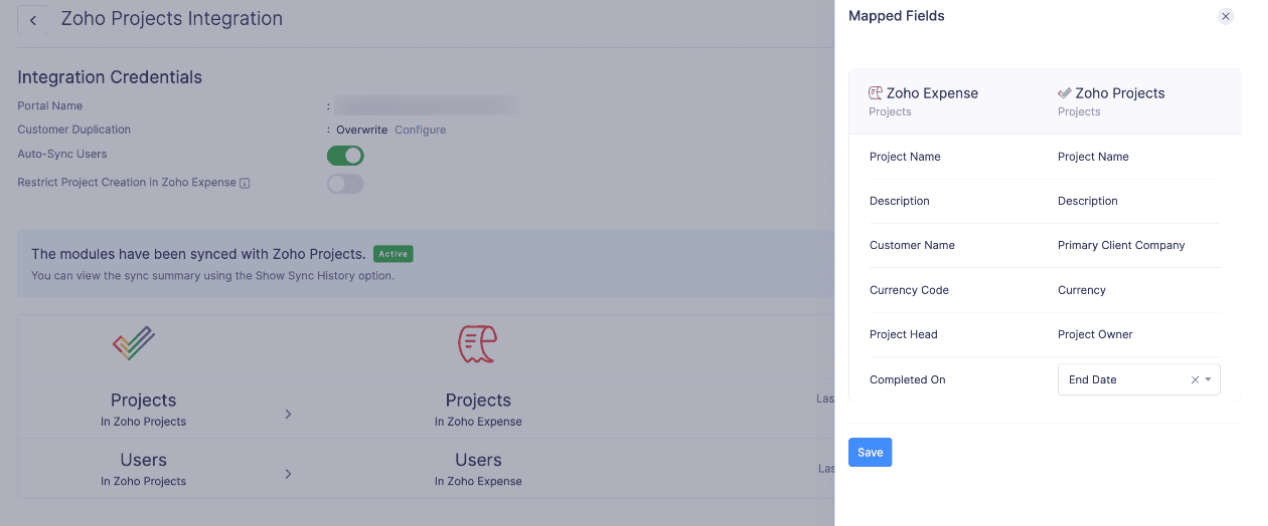Select Projects In Zoho Projects module
The height and width of the screenshot is (526, 1268).
coord(143,408)
